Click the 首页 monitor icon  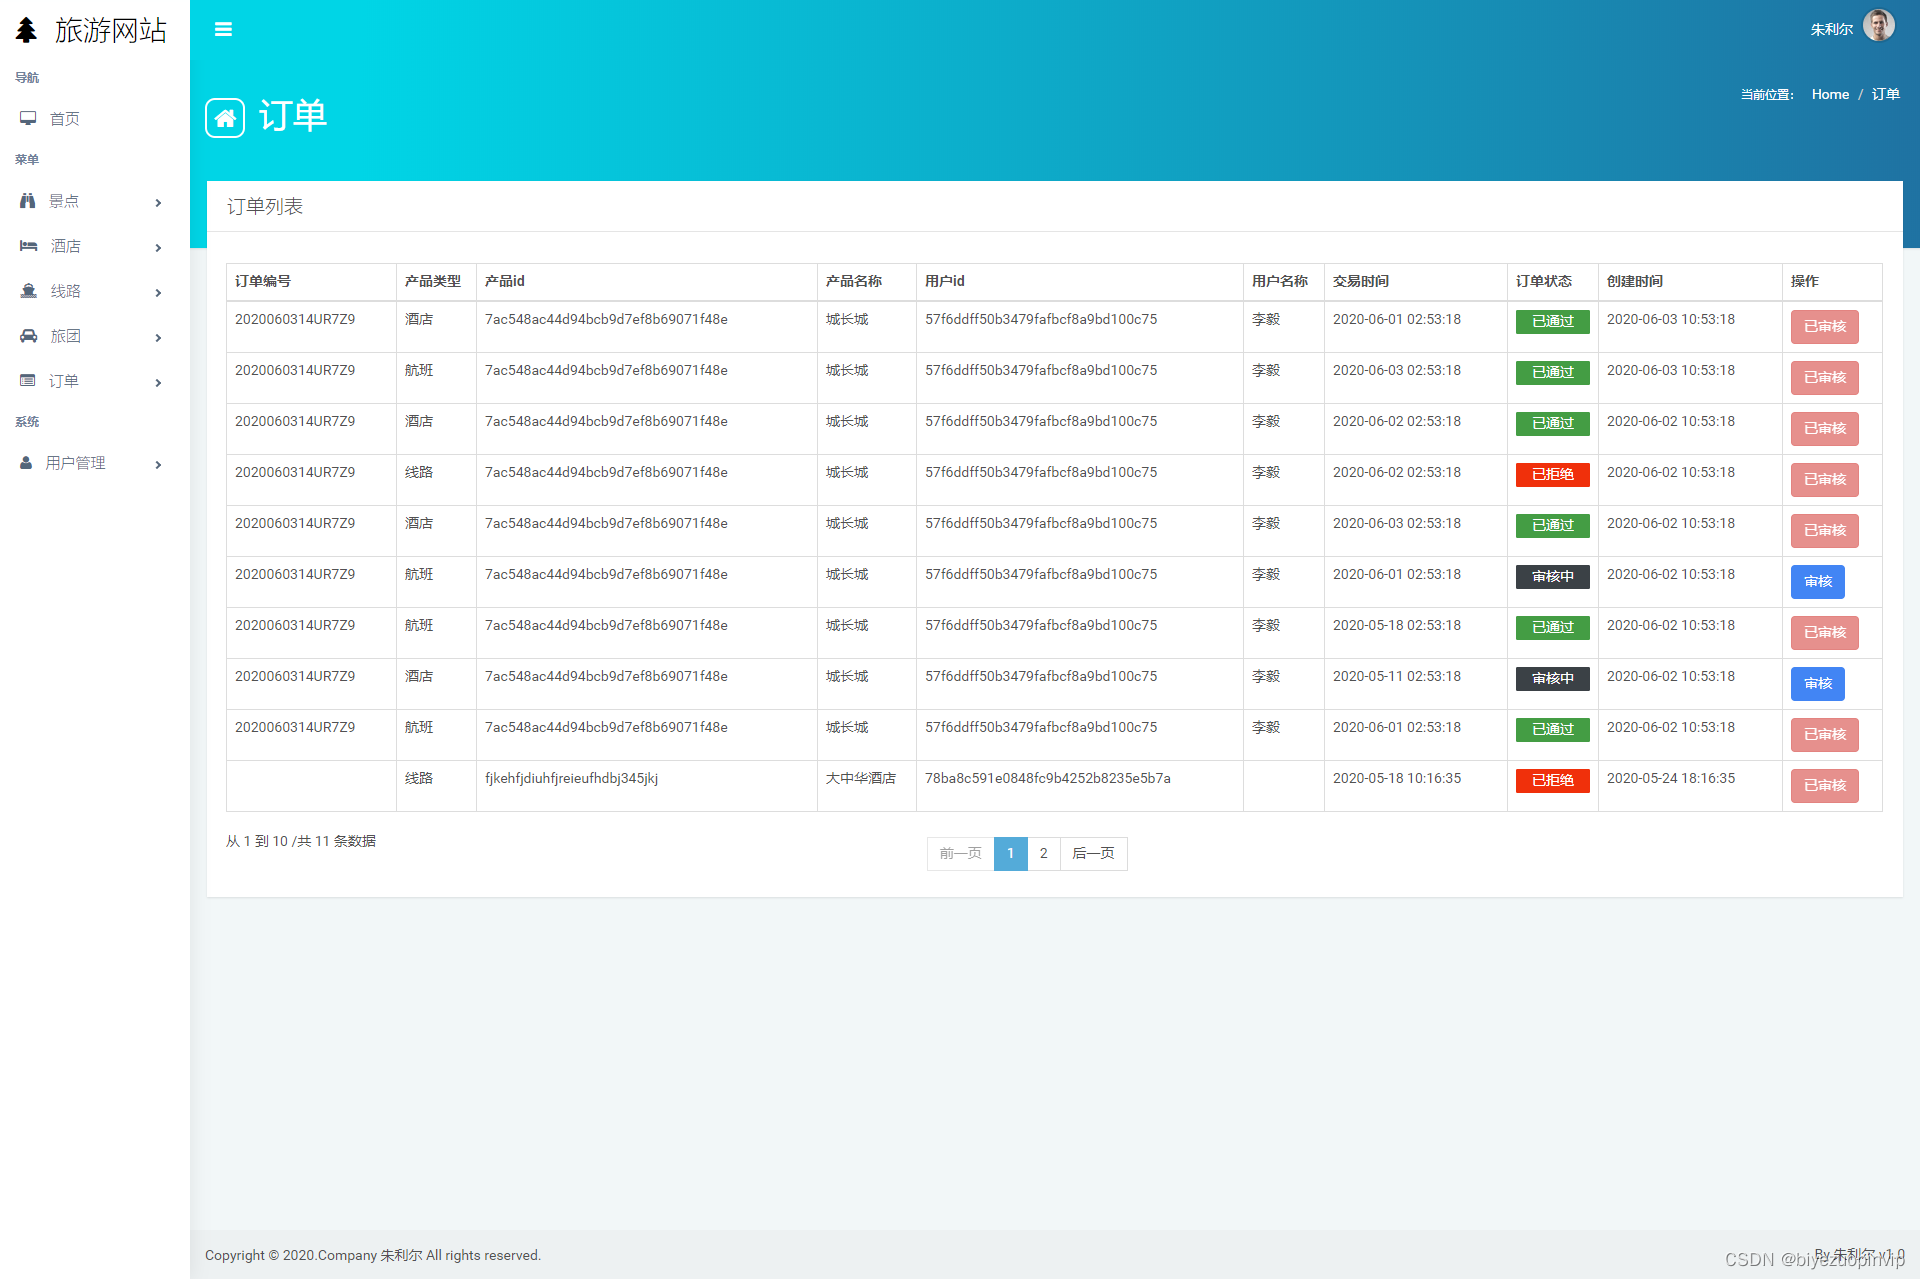click(x=28, y=118)
